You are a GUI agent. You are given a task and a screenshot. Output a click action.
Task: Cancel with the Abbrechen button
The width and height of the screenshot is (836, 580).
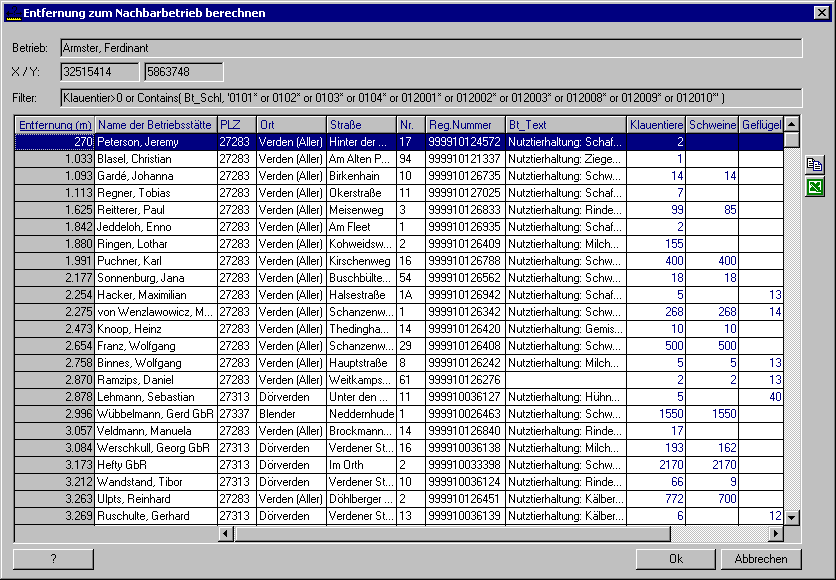coord(761,559)
